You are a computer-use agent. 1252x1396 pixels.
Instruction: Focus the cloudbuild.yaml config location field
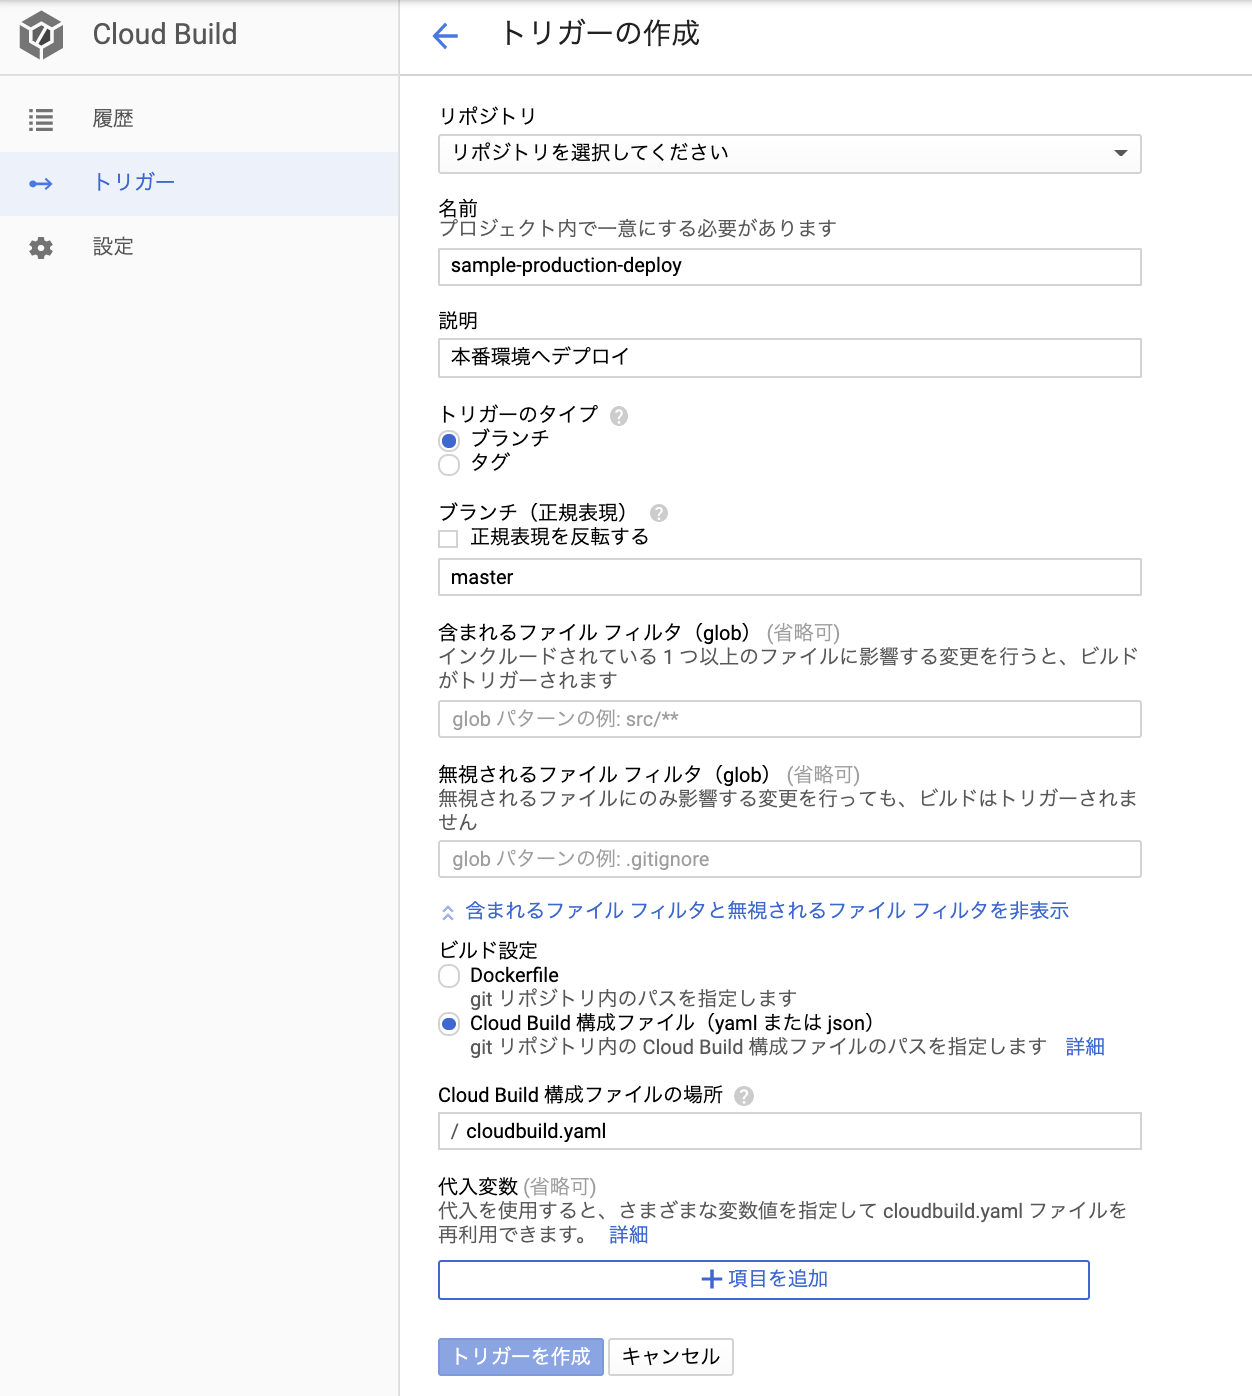tap(790, 1131)
